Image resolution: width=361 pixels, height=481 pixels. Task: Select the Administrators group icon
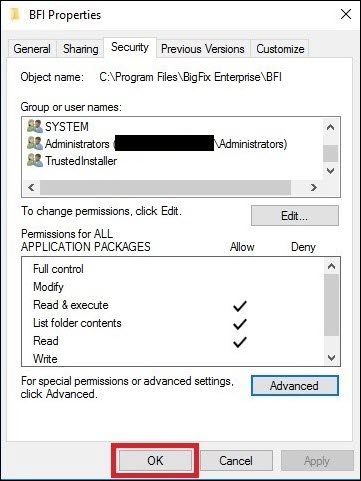pyautogui.click(x=35, y=144)
